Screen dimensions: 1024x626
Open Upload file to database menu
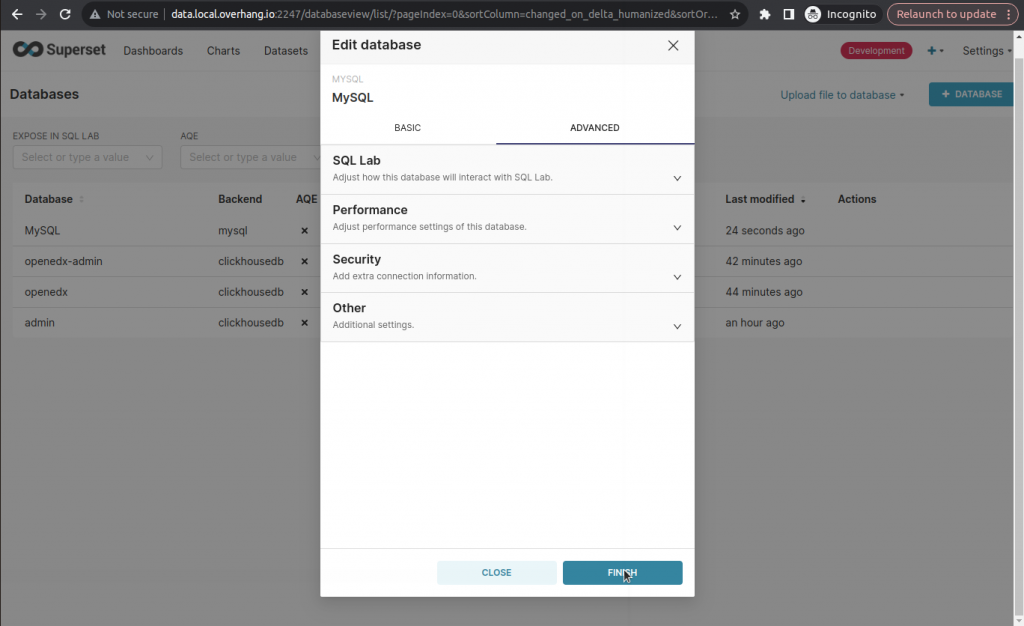coord(842,95)
